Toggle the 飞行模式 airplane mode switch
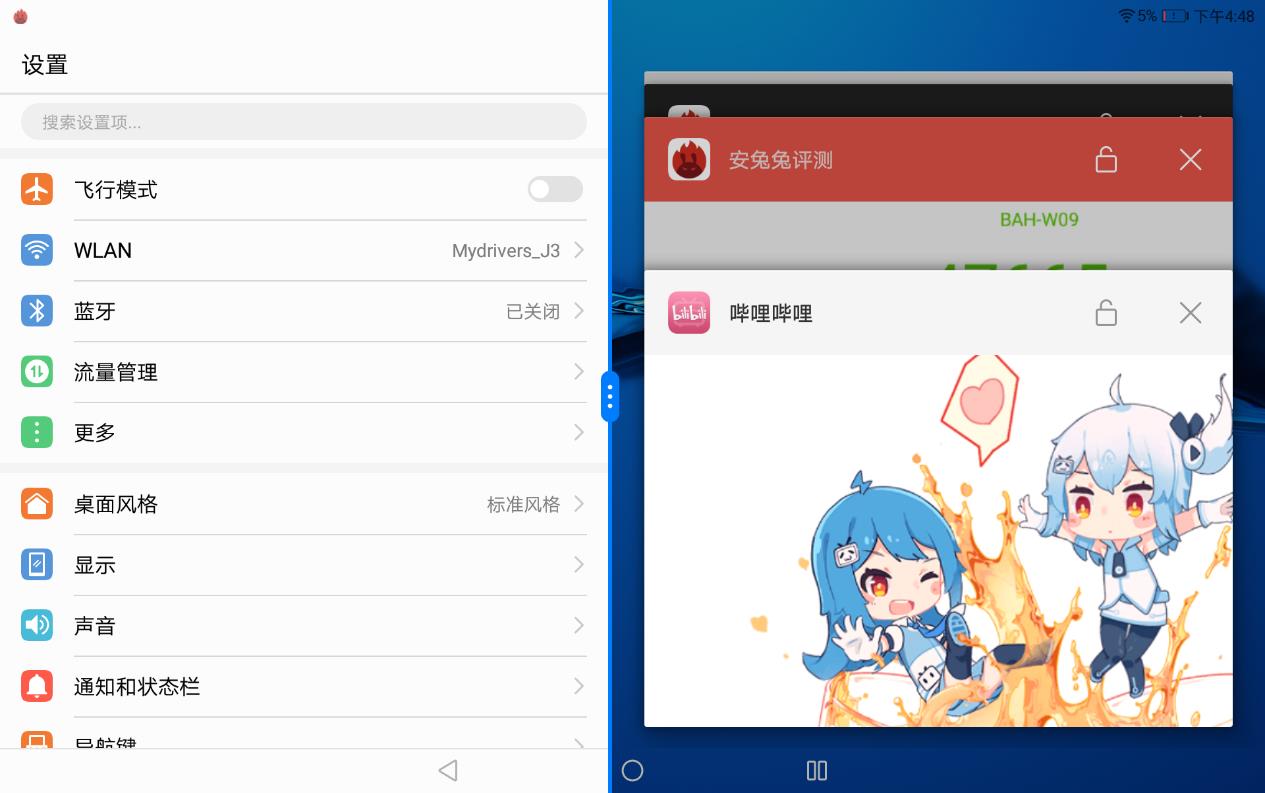This screenshot has height=793, width=1265. pyautogui.click(x=555, y=189)
